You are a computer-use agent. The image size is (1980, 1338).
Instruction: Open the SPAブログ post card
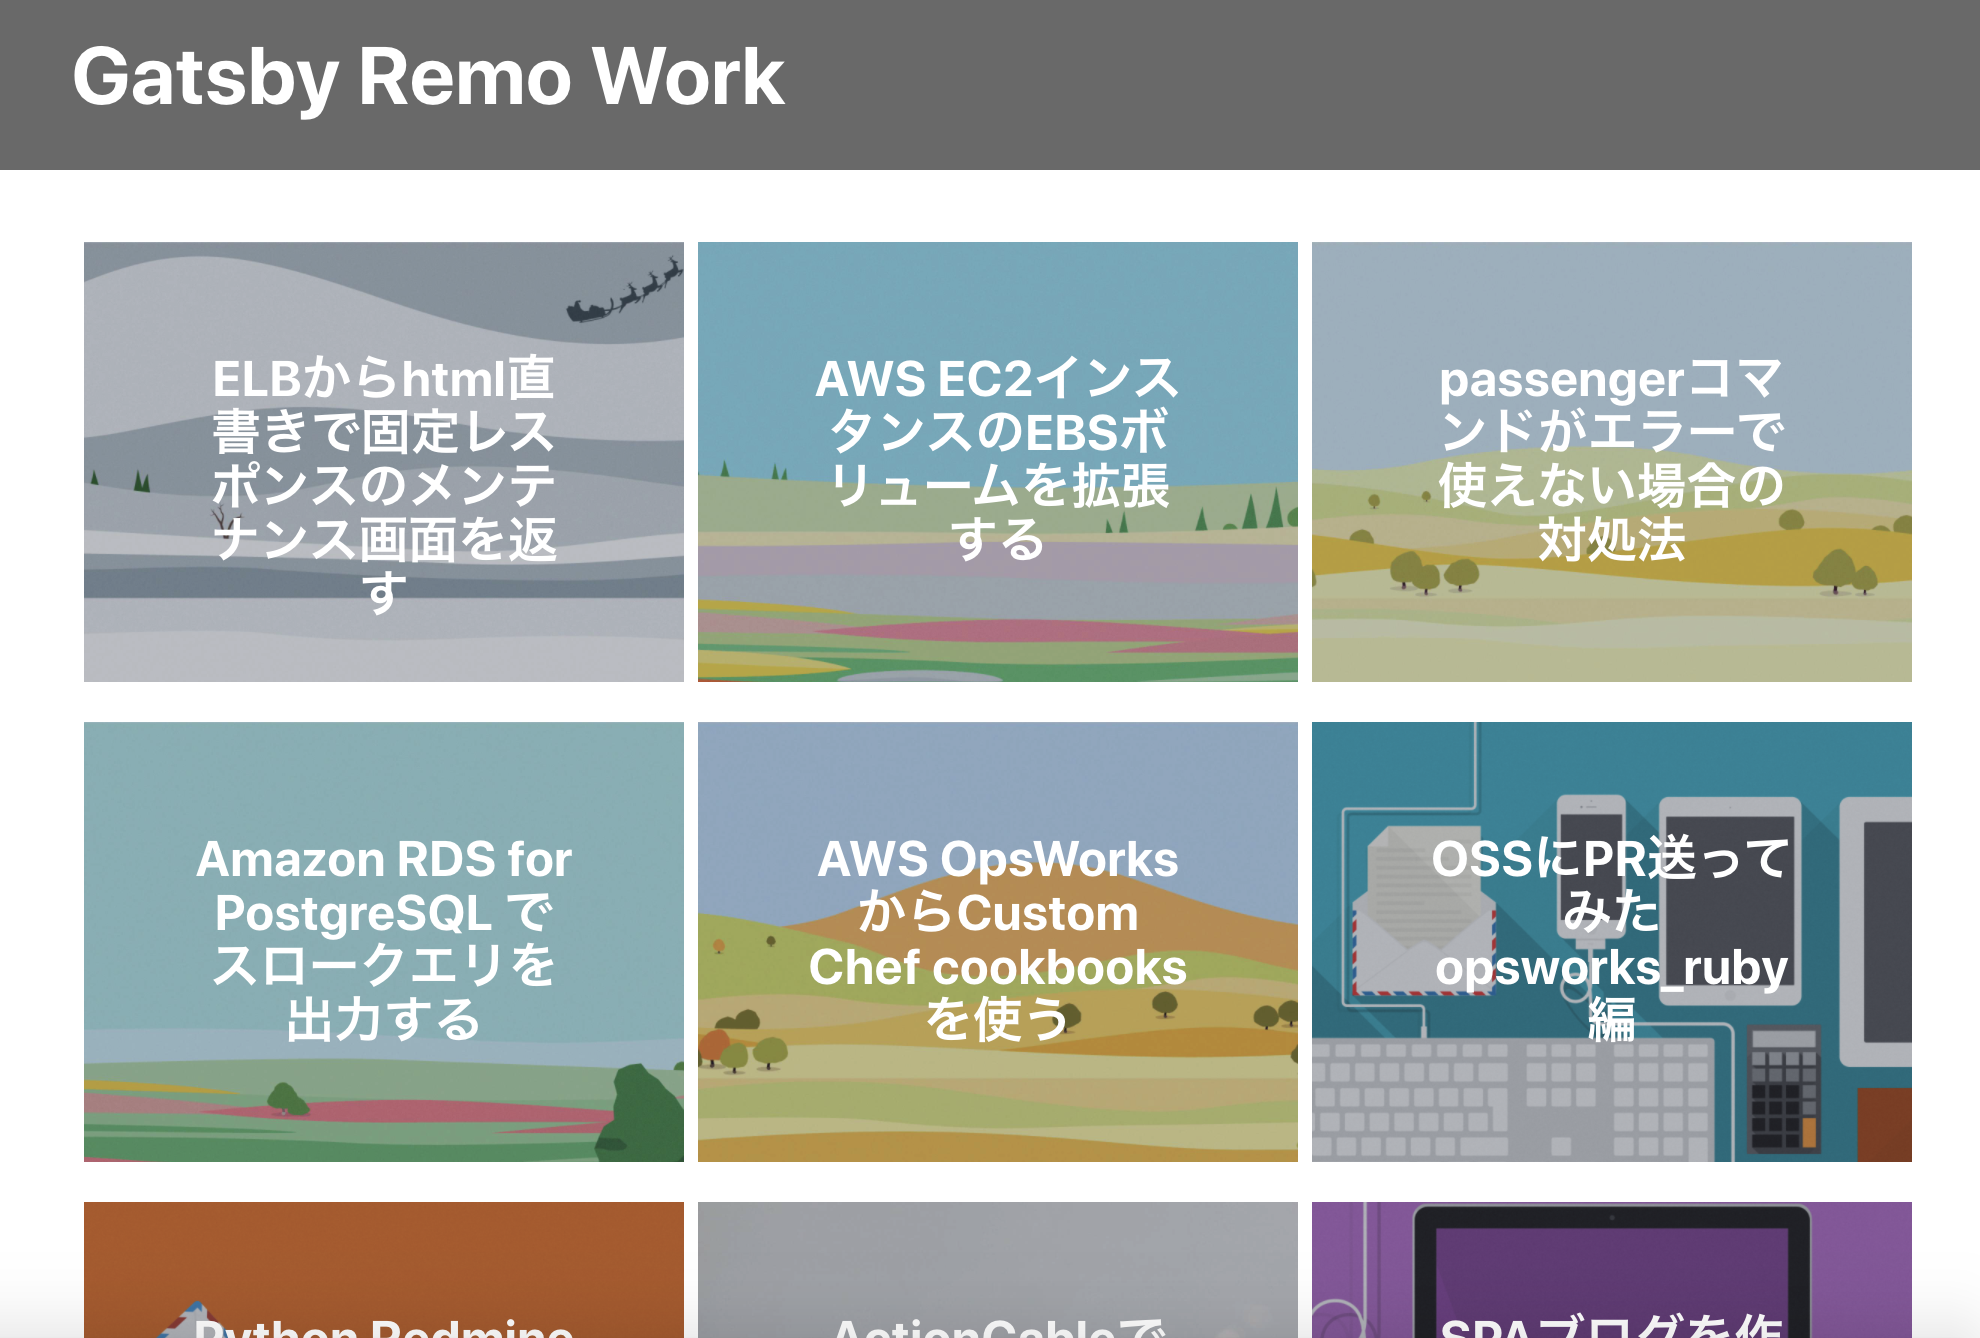point(1612,1270)
